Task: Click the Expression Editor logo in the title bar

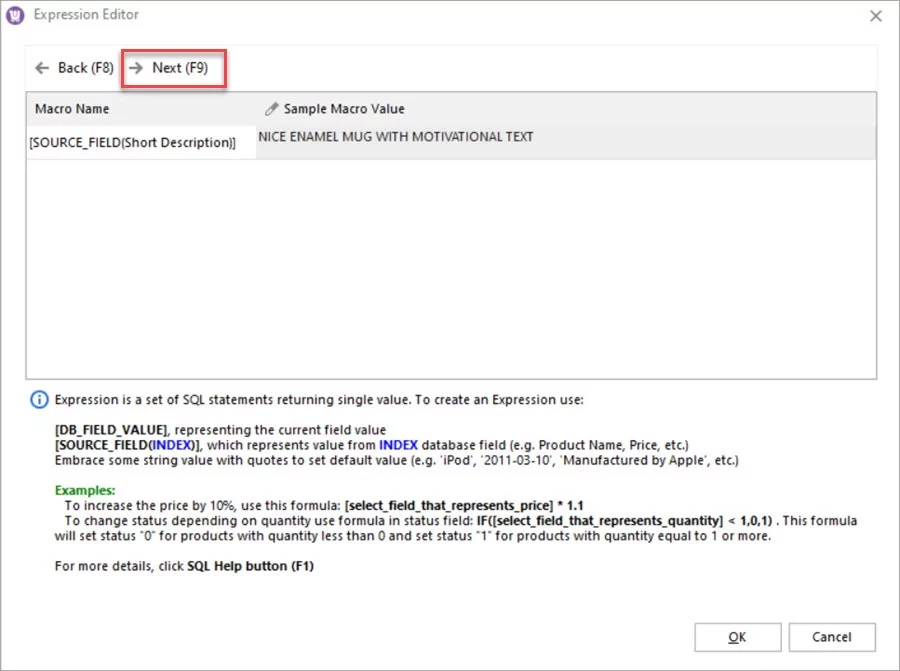Action: [14, 15]
